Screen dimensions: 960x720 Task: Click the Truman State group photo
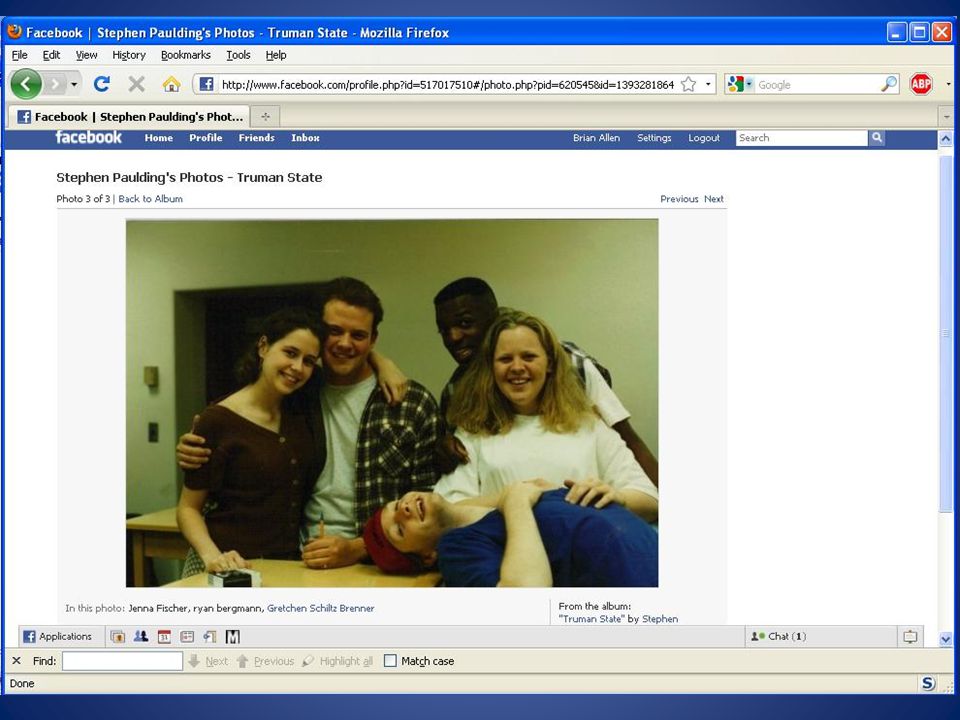(x=392, y=403)
